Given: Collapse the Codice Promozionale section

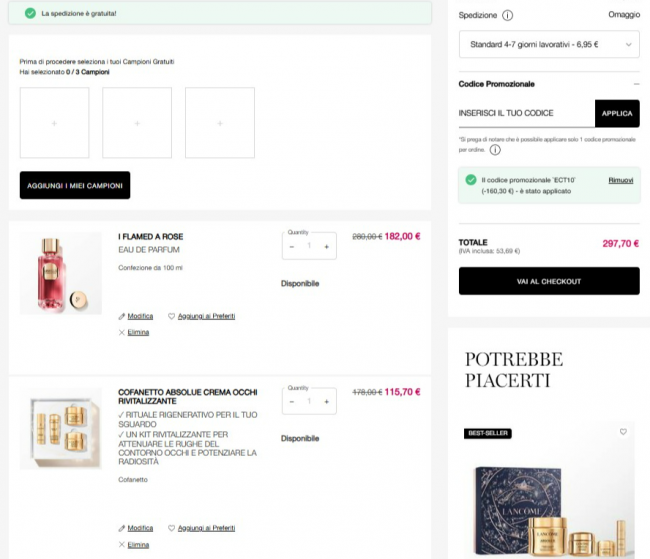Looking at the screenshot, I should (636, 84).
